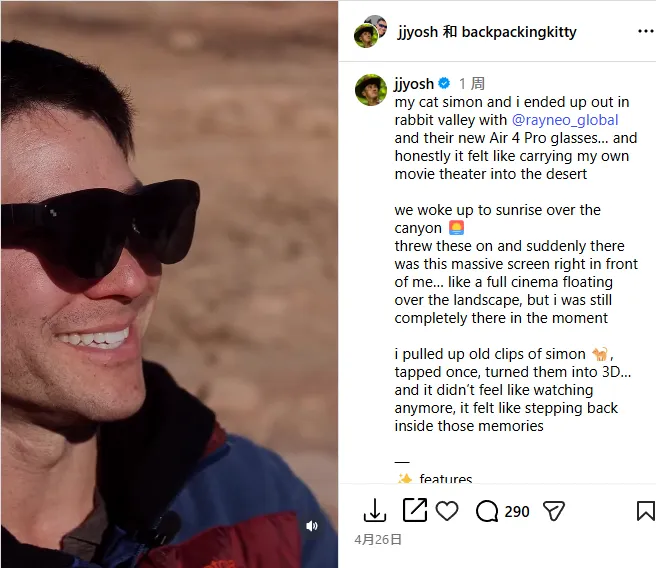Open comments via speech bubble icon
656x568 pixels.
(x=487, y=511)
